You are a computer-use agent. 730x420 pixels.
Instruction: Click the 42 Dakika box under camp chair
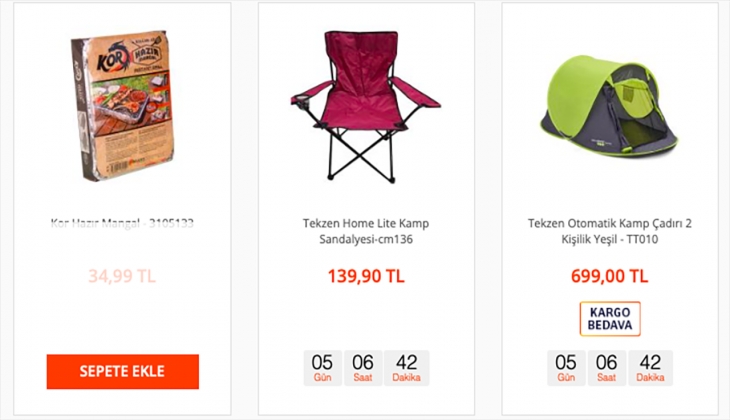(x=406, y=368)
